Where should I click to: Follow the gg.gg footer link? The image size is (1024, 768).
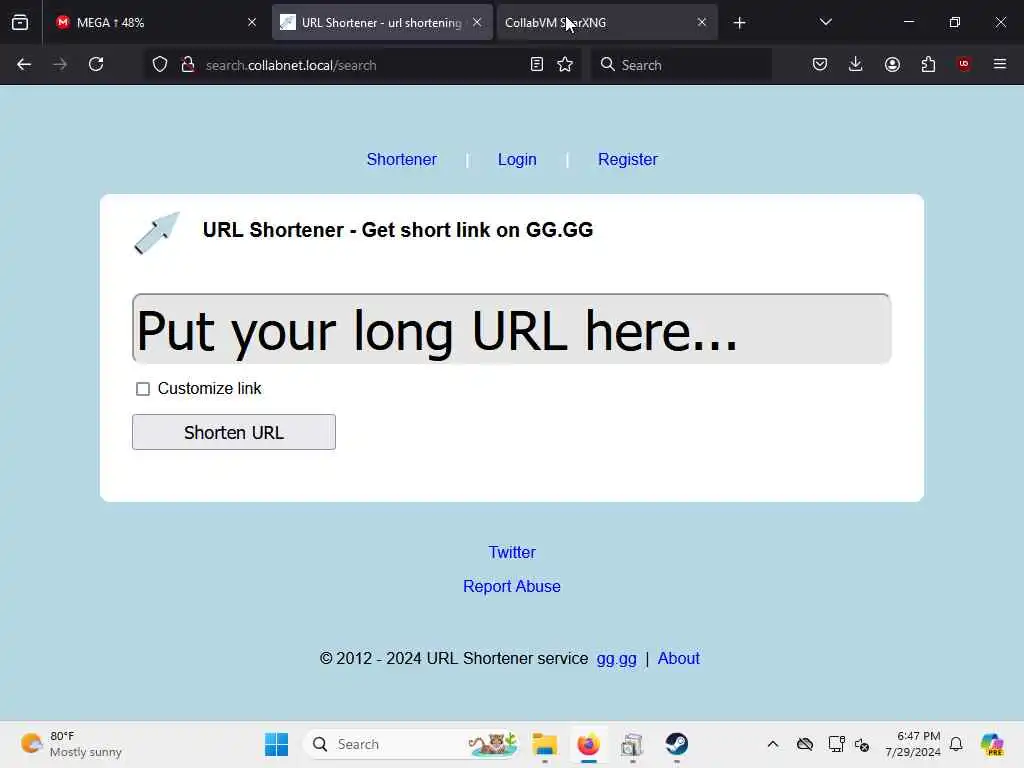click(616, 658)
